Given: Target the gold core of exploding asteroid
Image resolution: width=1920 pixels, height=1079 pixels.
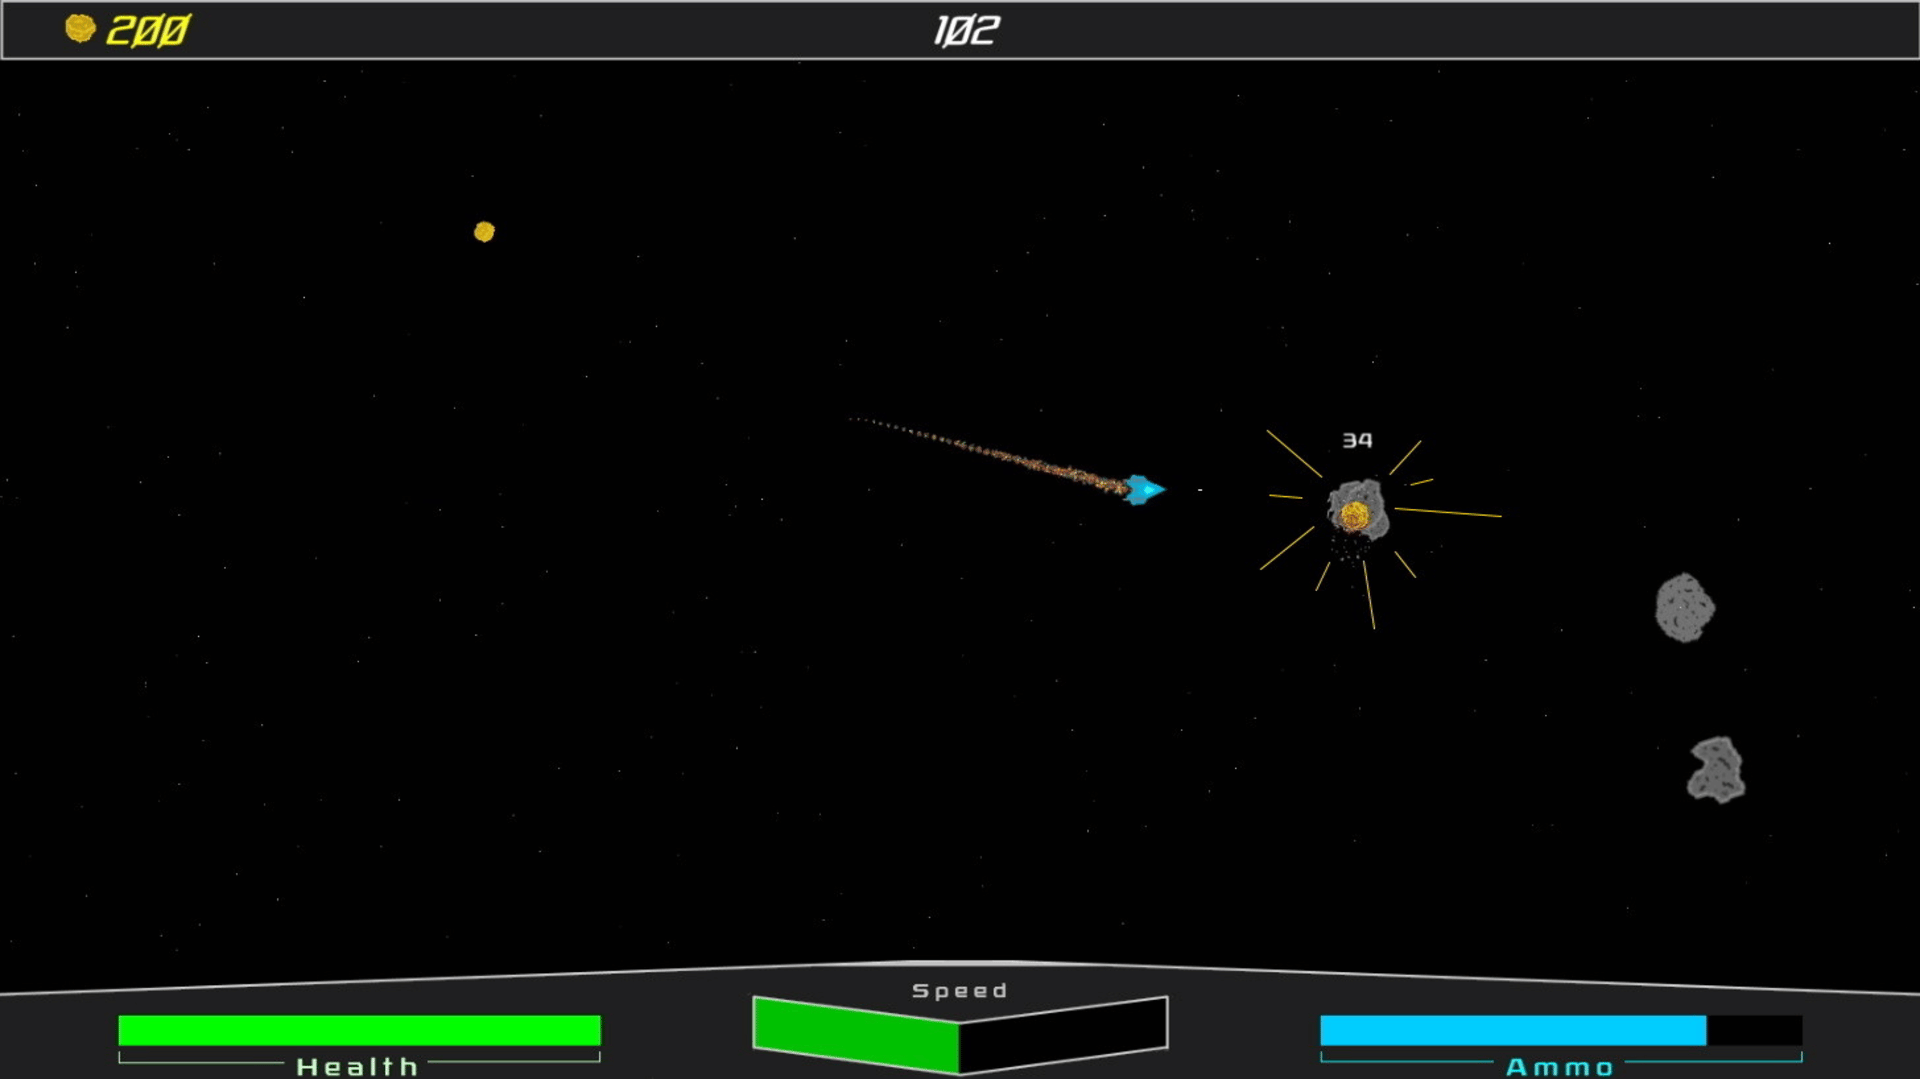Looking at the screenshot, I should (x=1354, y=516).
